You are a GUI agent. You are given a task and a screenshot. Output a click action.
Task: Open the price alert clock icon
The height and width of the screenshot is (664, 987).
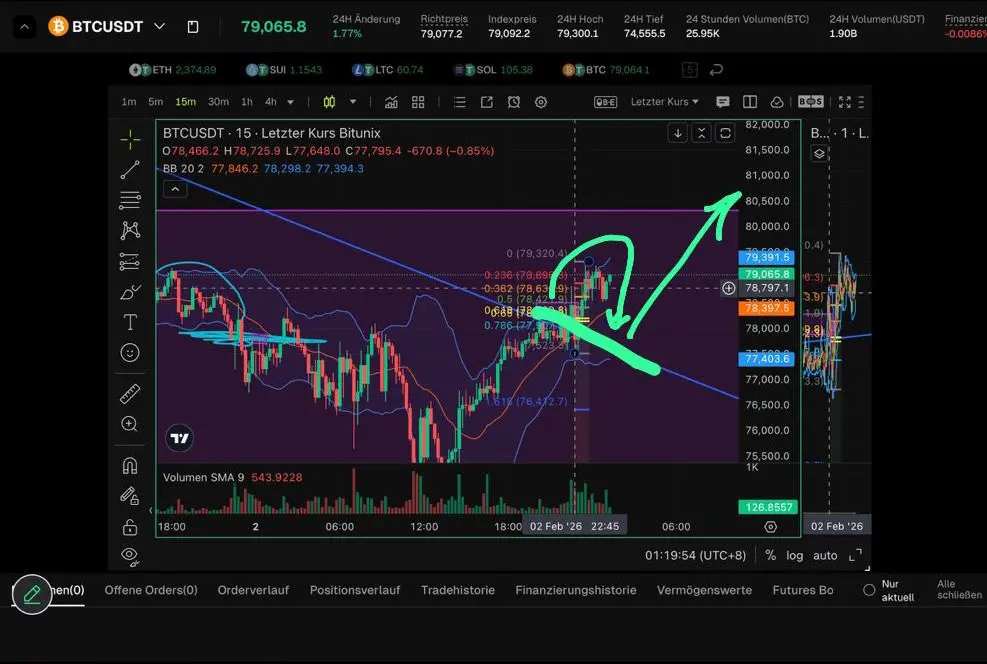(514, 102)
